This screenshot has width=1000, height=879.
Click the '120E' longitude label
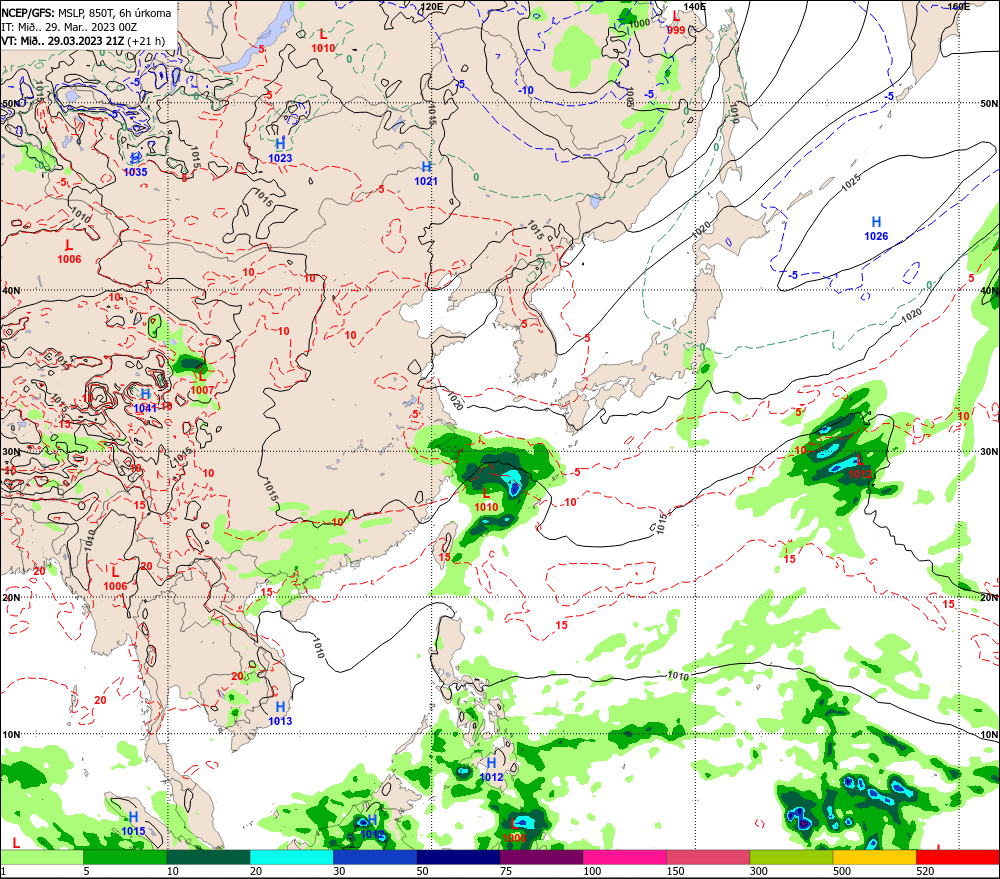[x=432, y=6]
